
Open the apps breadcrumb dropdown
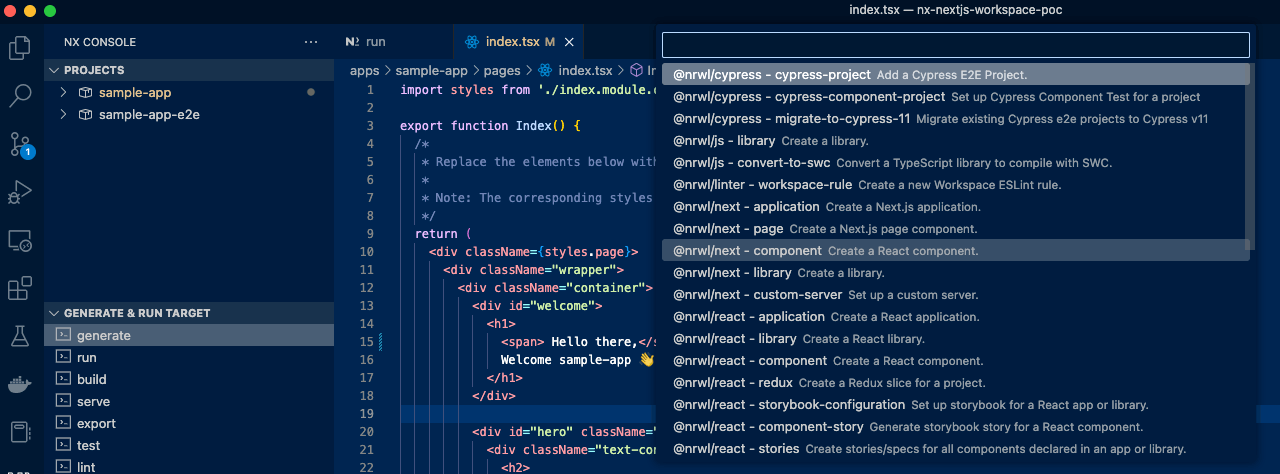(x=364, y=71)
